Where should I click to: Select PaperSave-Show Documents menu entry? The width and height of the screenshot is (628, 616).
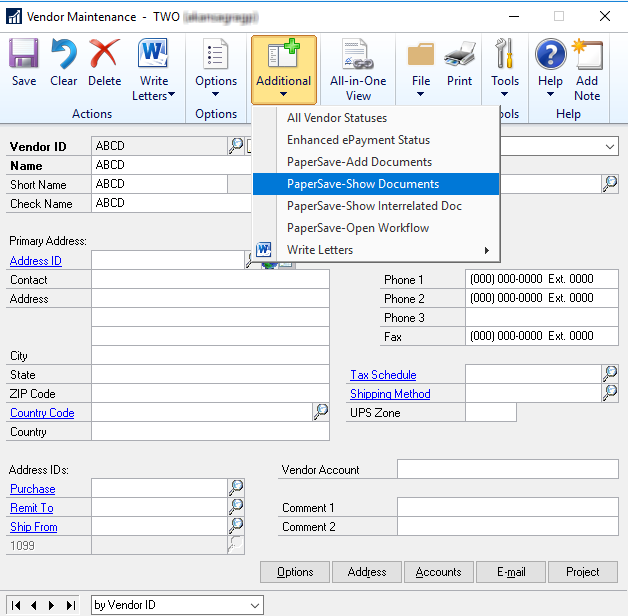363,184
